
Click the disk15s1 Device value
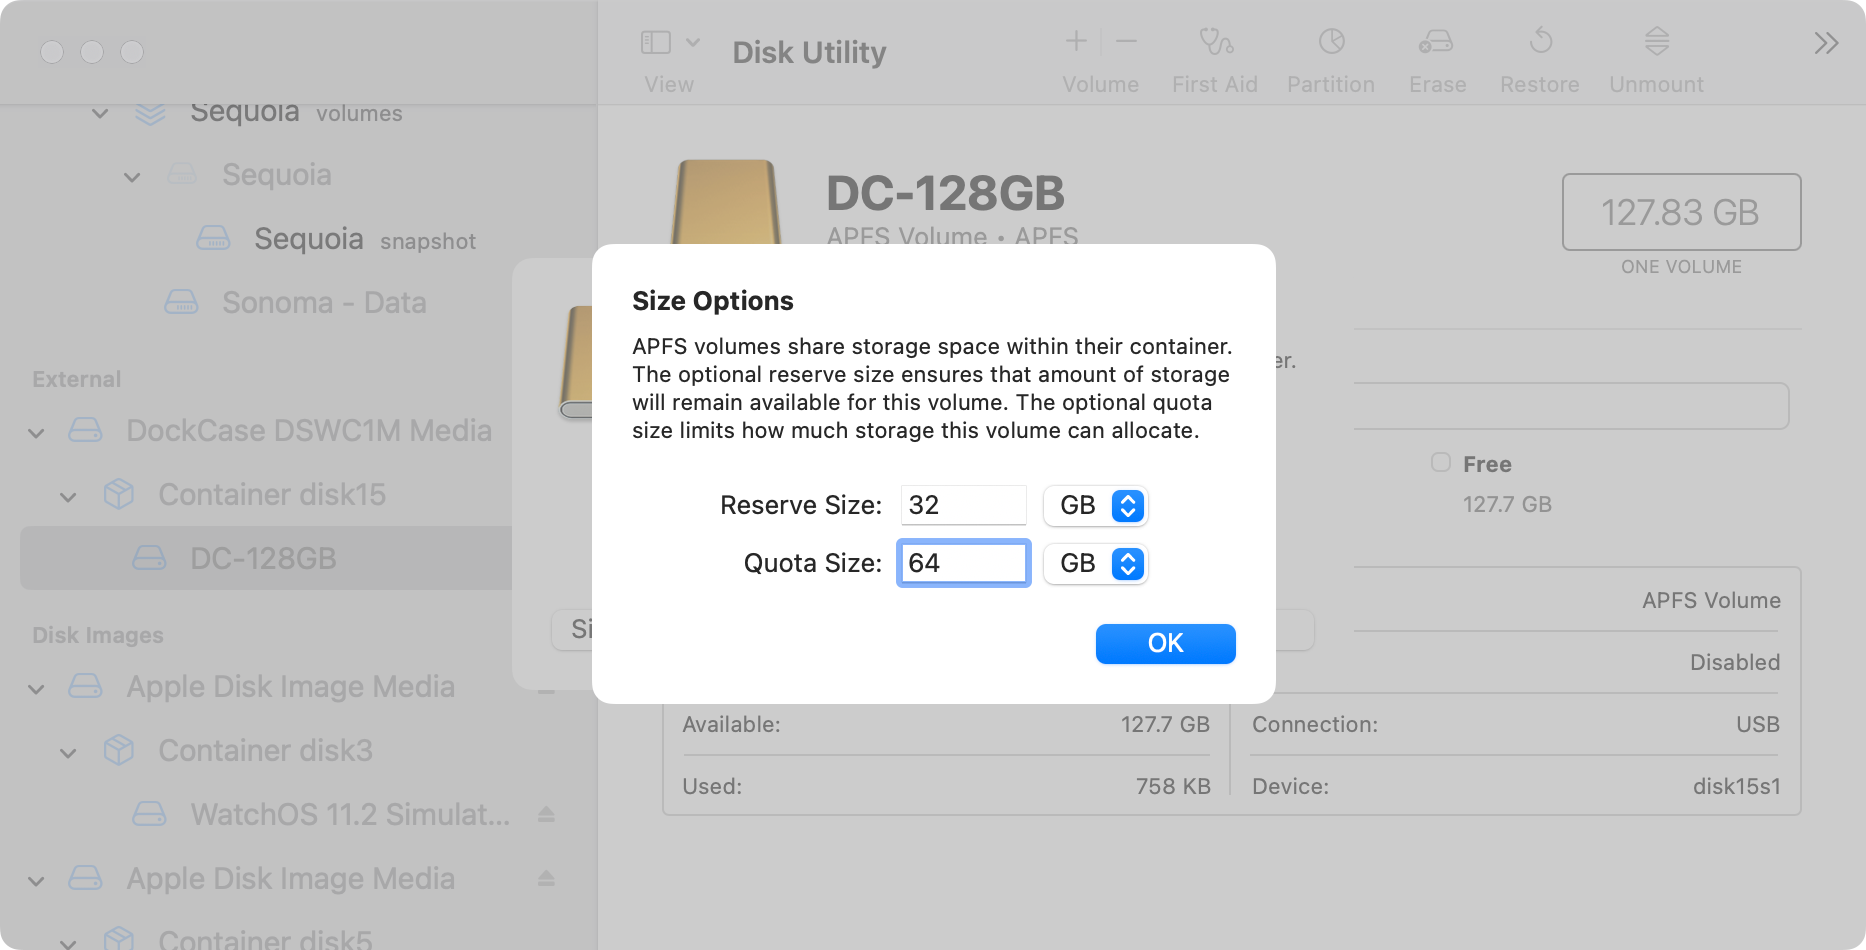point(1736,786)
